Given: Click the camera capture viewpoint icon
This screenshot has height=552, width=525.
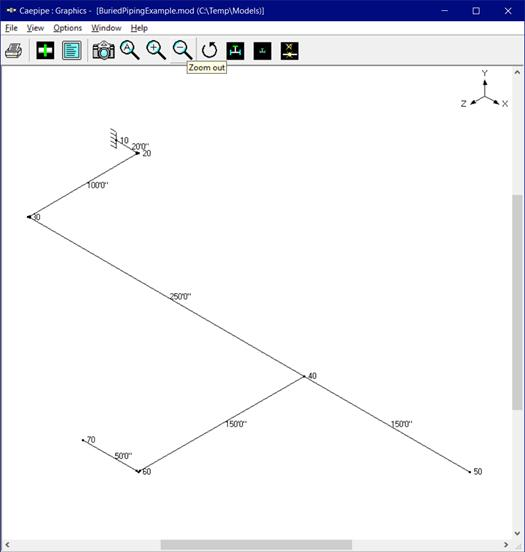Looking at the screenshot, I should pos(104,50).
